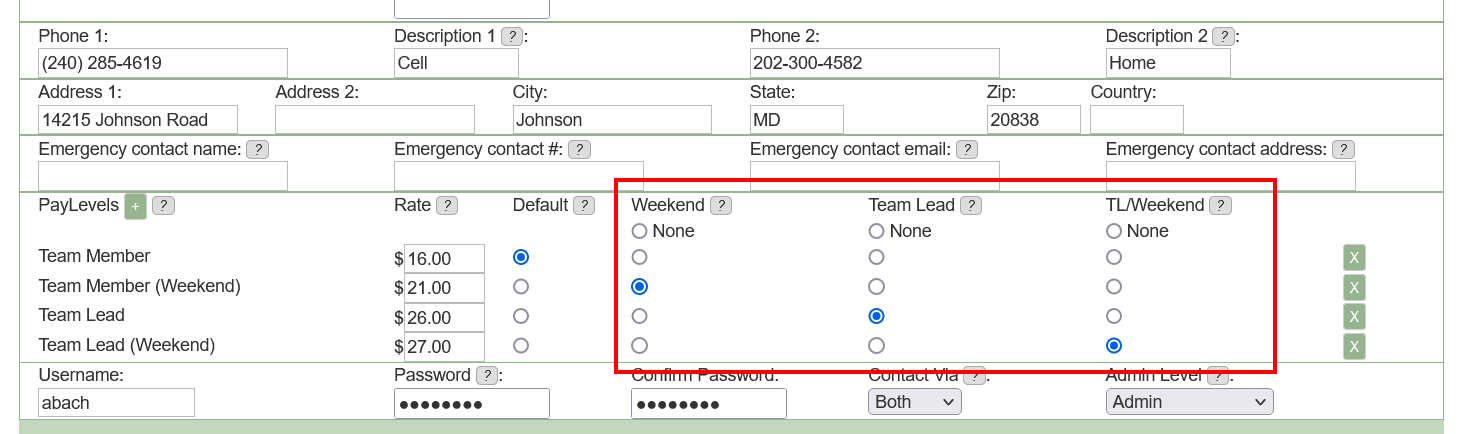This screenshot has height=434, width=1469.
Task: Show help for Admin Level
Action: pyautogui.click(x=1217, y=376)
